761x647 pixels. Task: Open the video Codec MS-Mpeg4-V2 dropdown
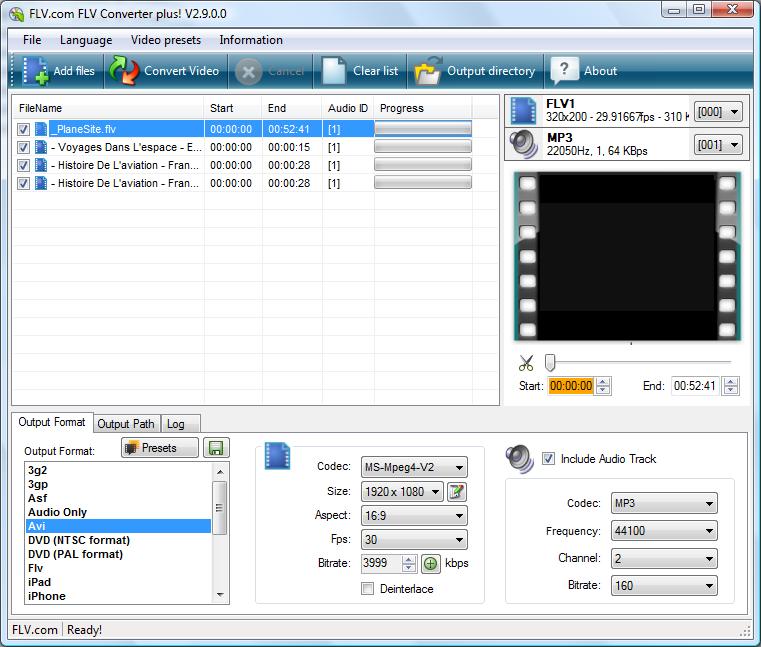click(x=414, y=467)
